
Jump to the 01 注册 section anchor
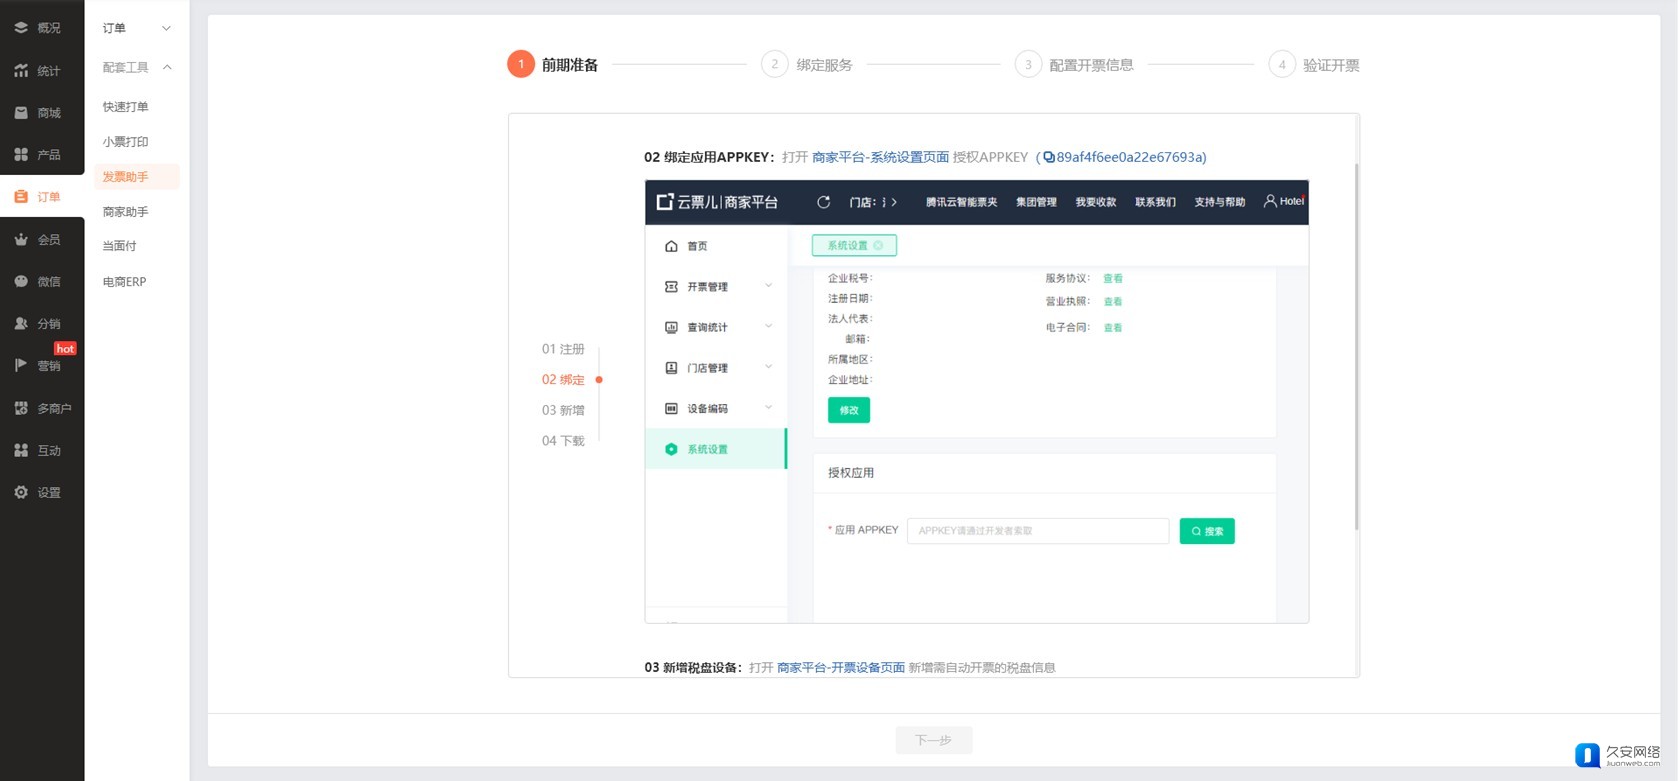click(x=563, y=349)
